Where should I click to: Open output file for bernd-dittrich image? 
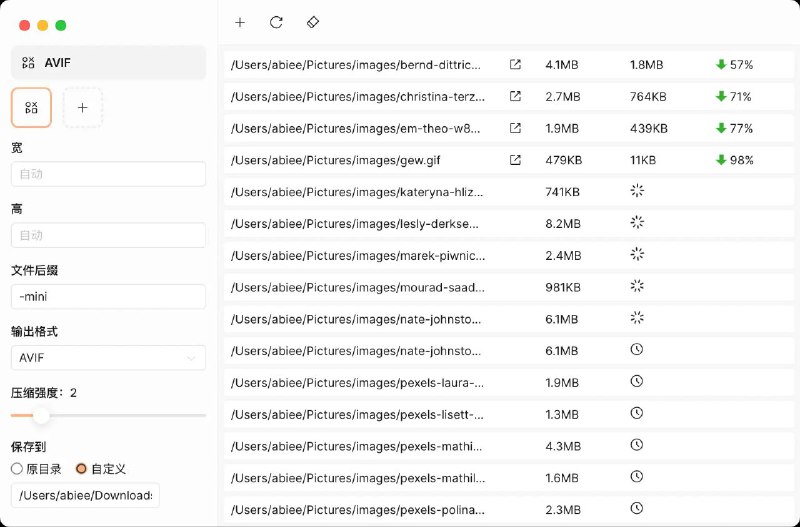pos(515,65)
